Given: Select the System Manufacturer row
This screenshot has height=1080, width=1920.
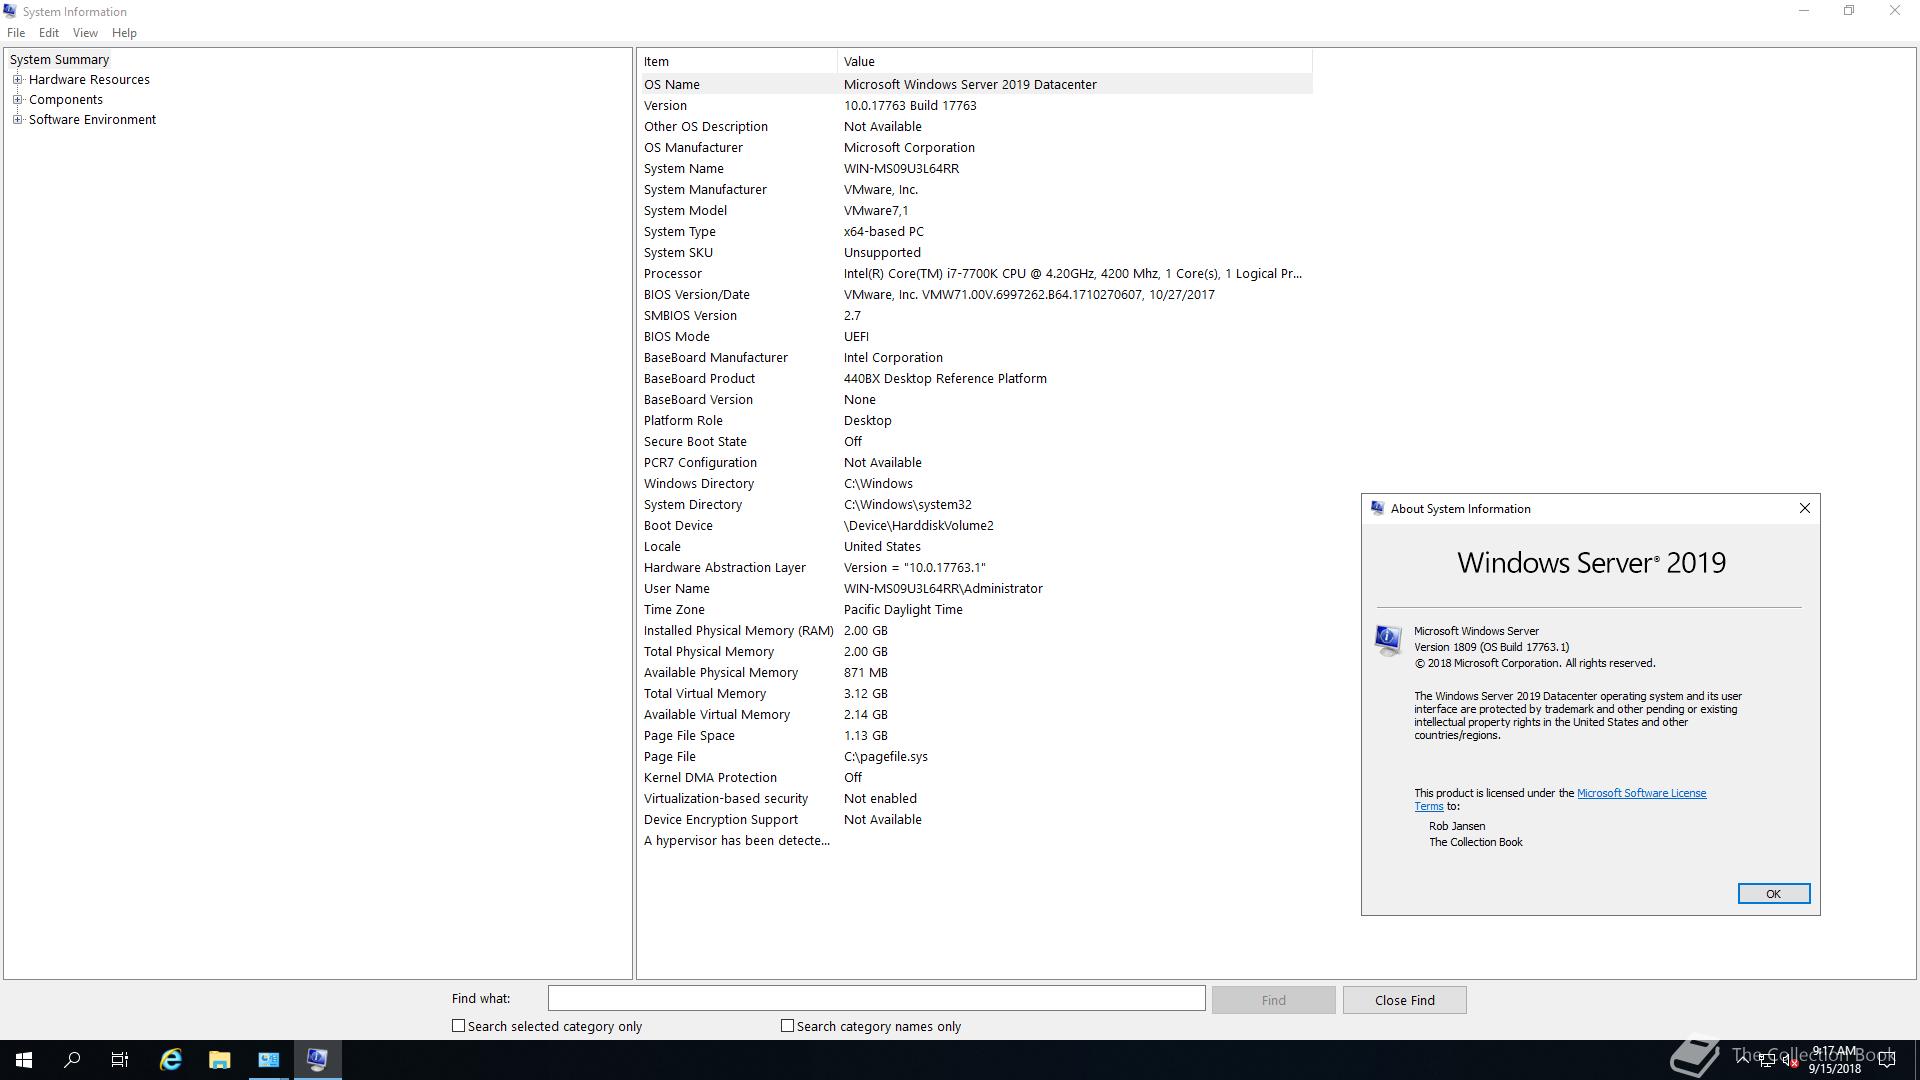Looking at the screenshot, I should click(x=976, y=189).
